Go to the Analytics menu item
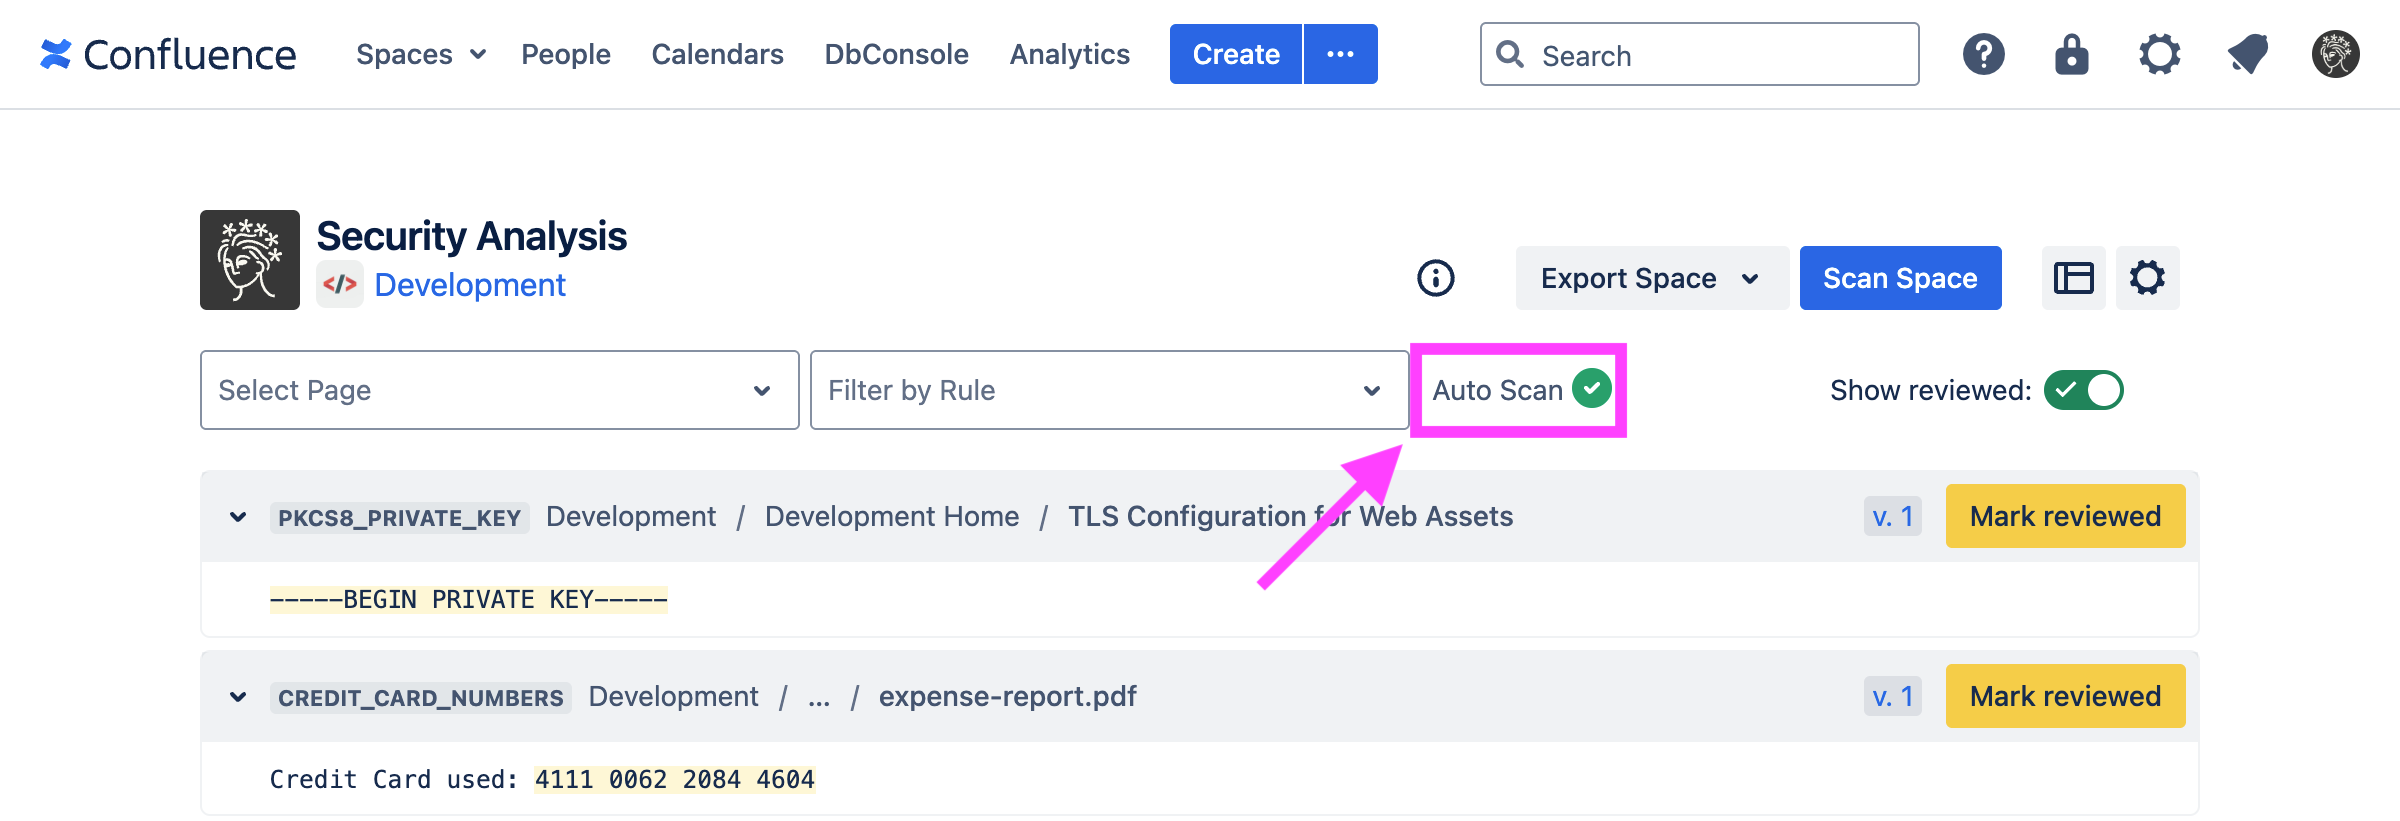 pyautogui.click(x=1069, y=54)
